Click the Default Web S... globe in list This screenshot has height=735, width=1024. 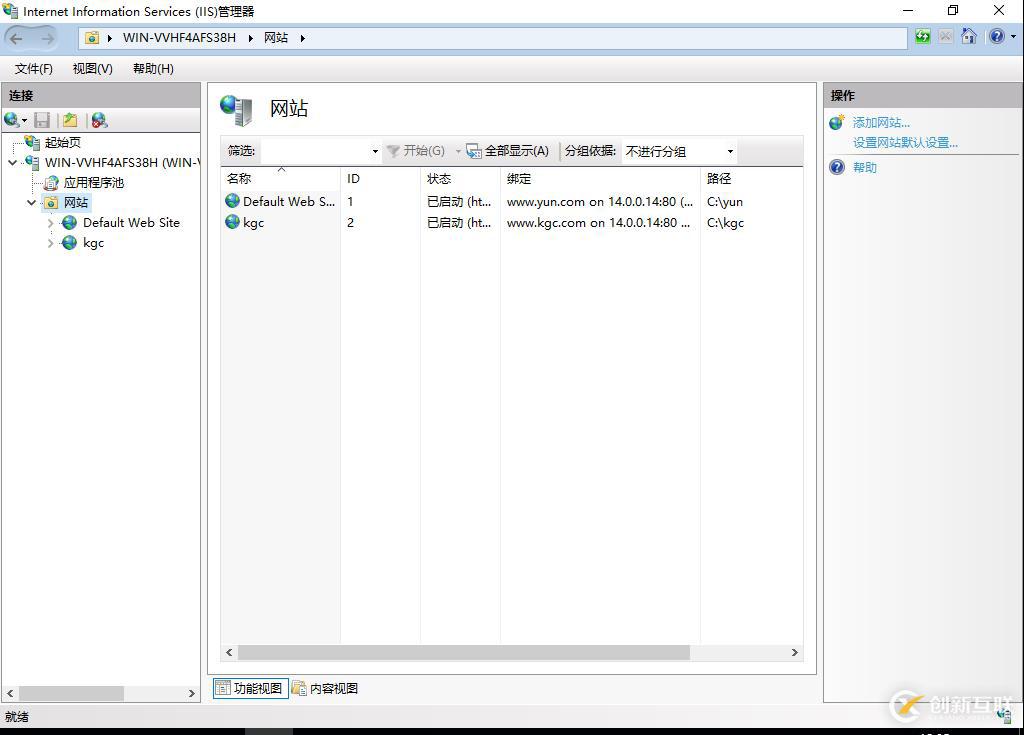coord(232,201)
